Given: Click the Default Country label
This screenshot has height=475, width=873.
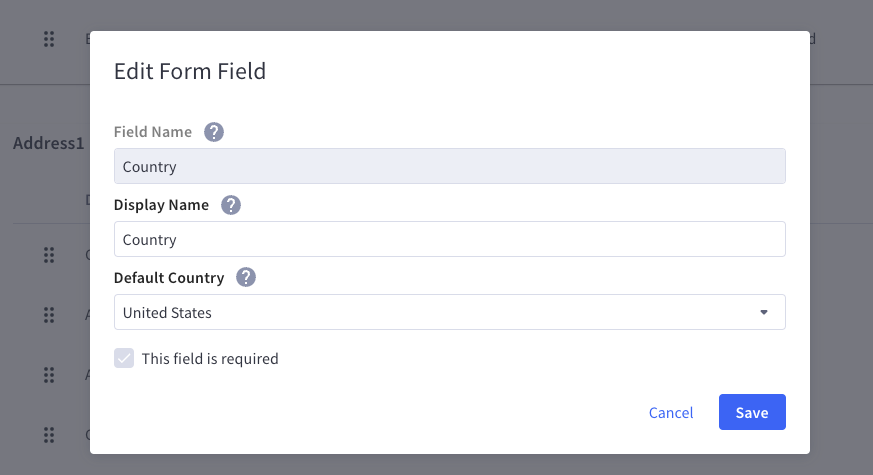Looking at the screenshot, I should click(169, 277).
